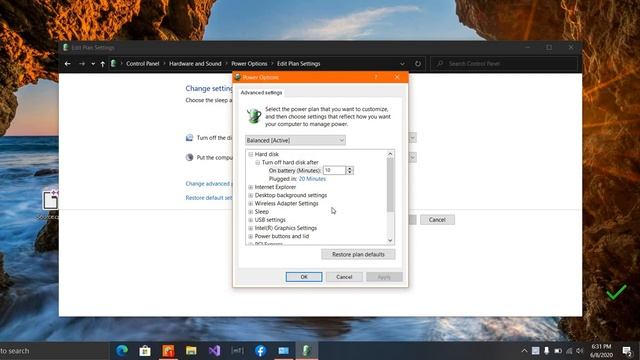Select the Hard disk tree label

click(267, 154)
